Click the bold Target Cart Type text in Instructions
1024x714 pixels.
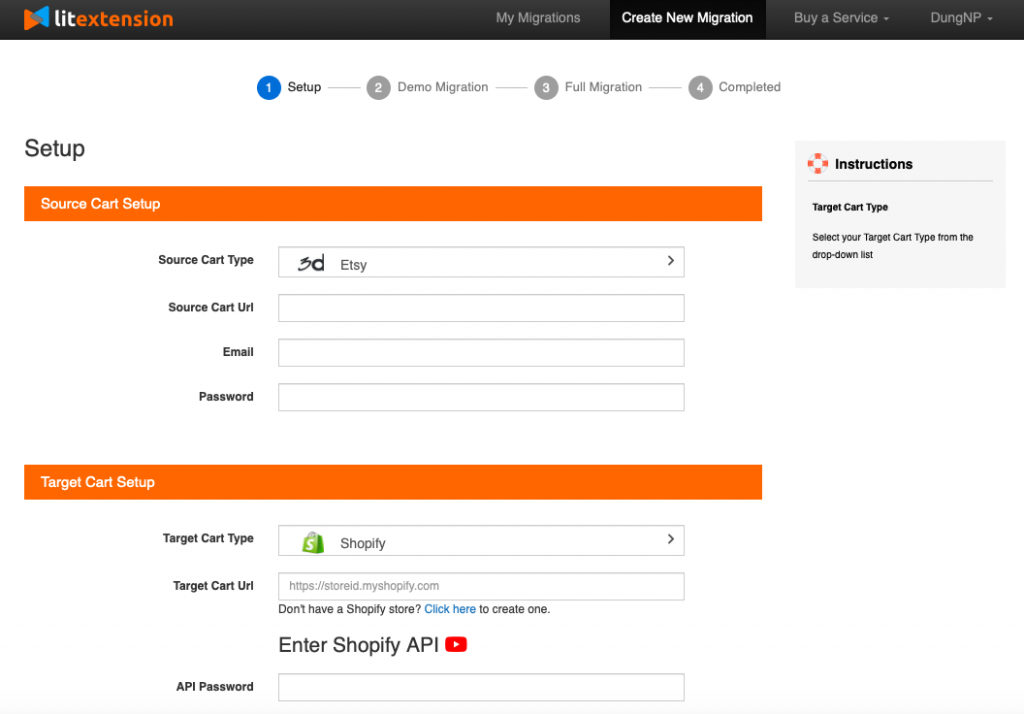pyautogui.click(x=850, y=207)
